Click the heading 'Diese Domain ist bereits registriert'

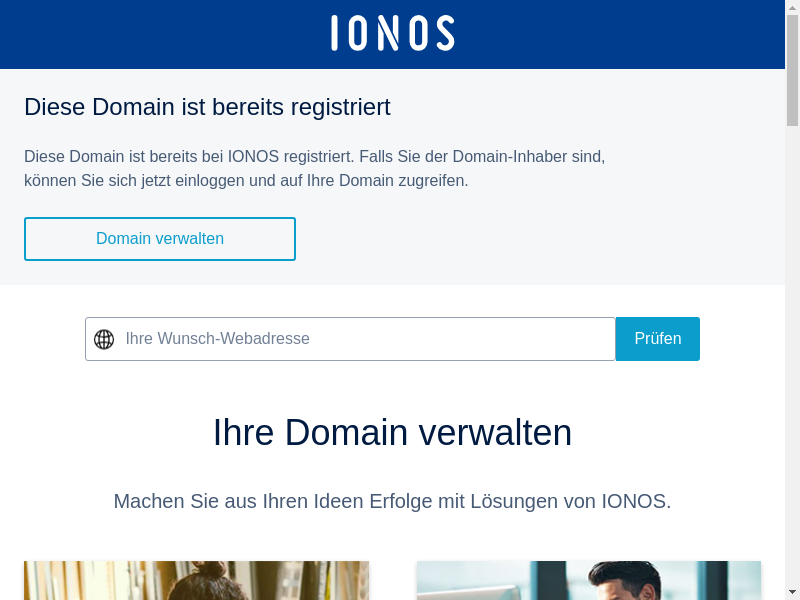tap(207, 107)
